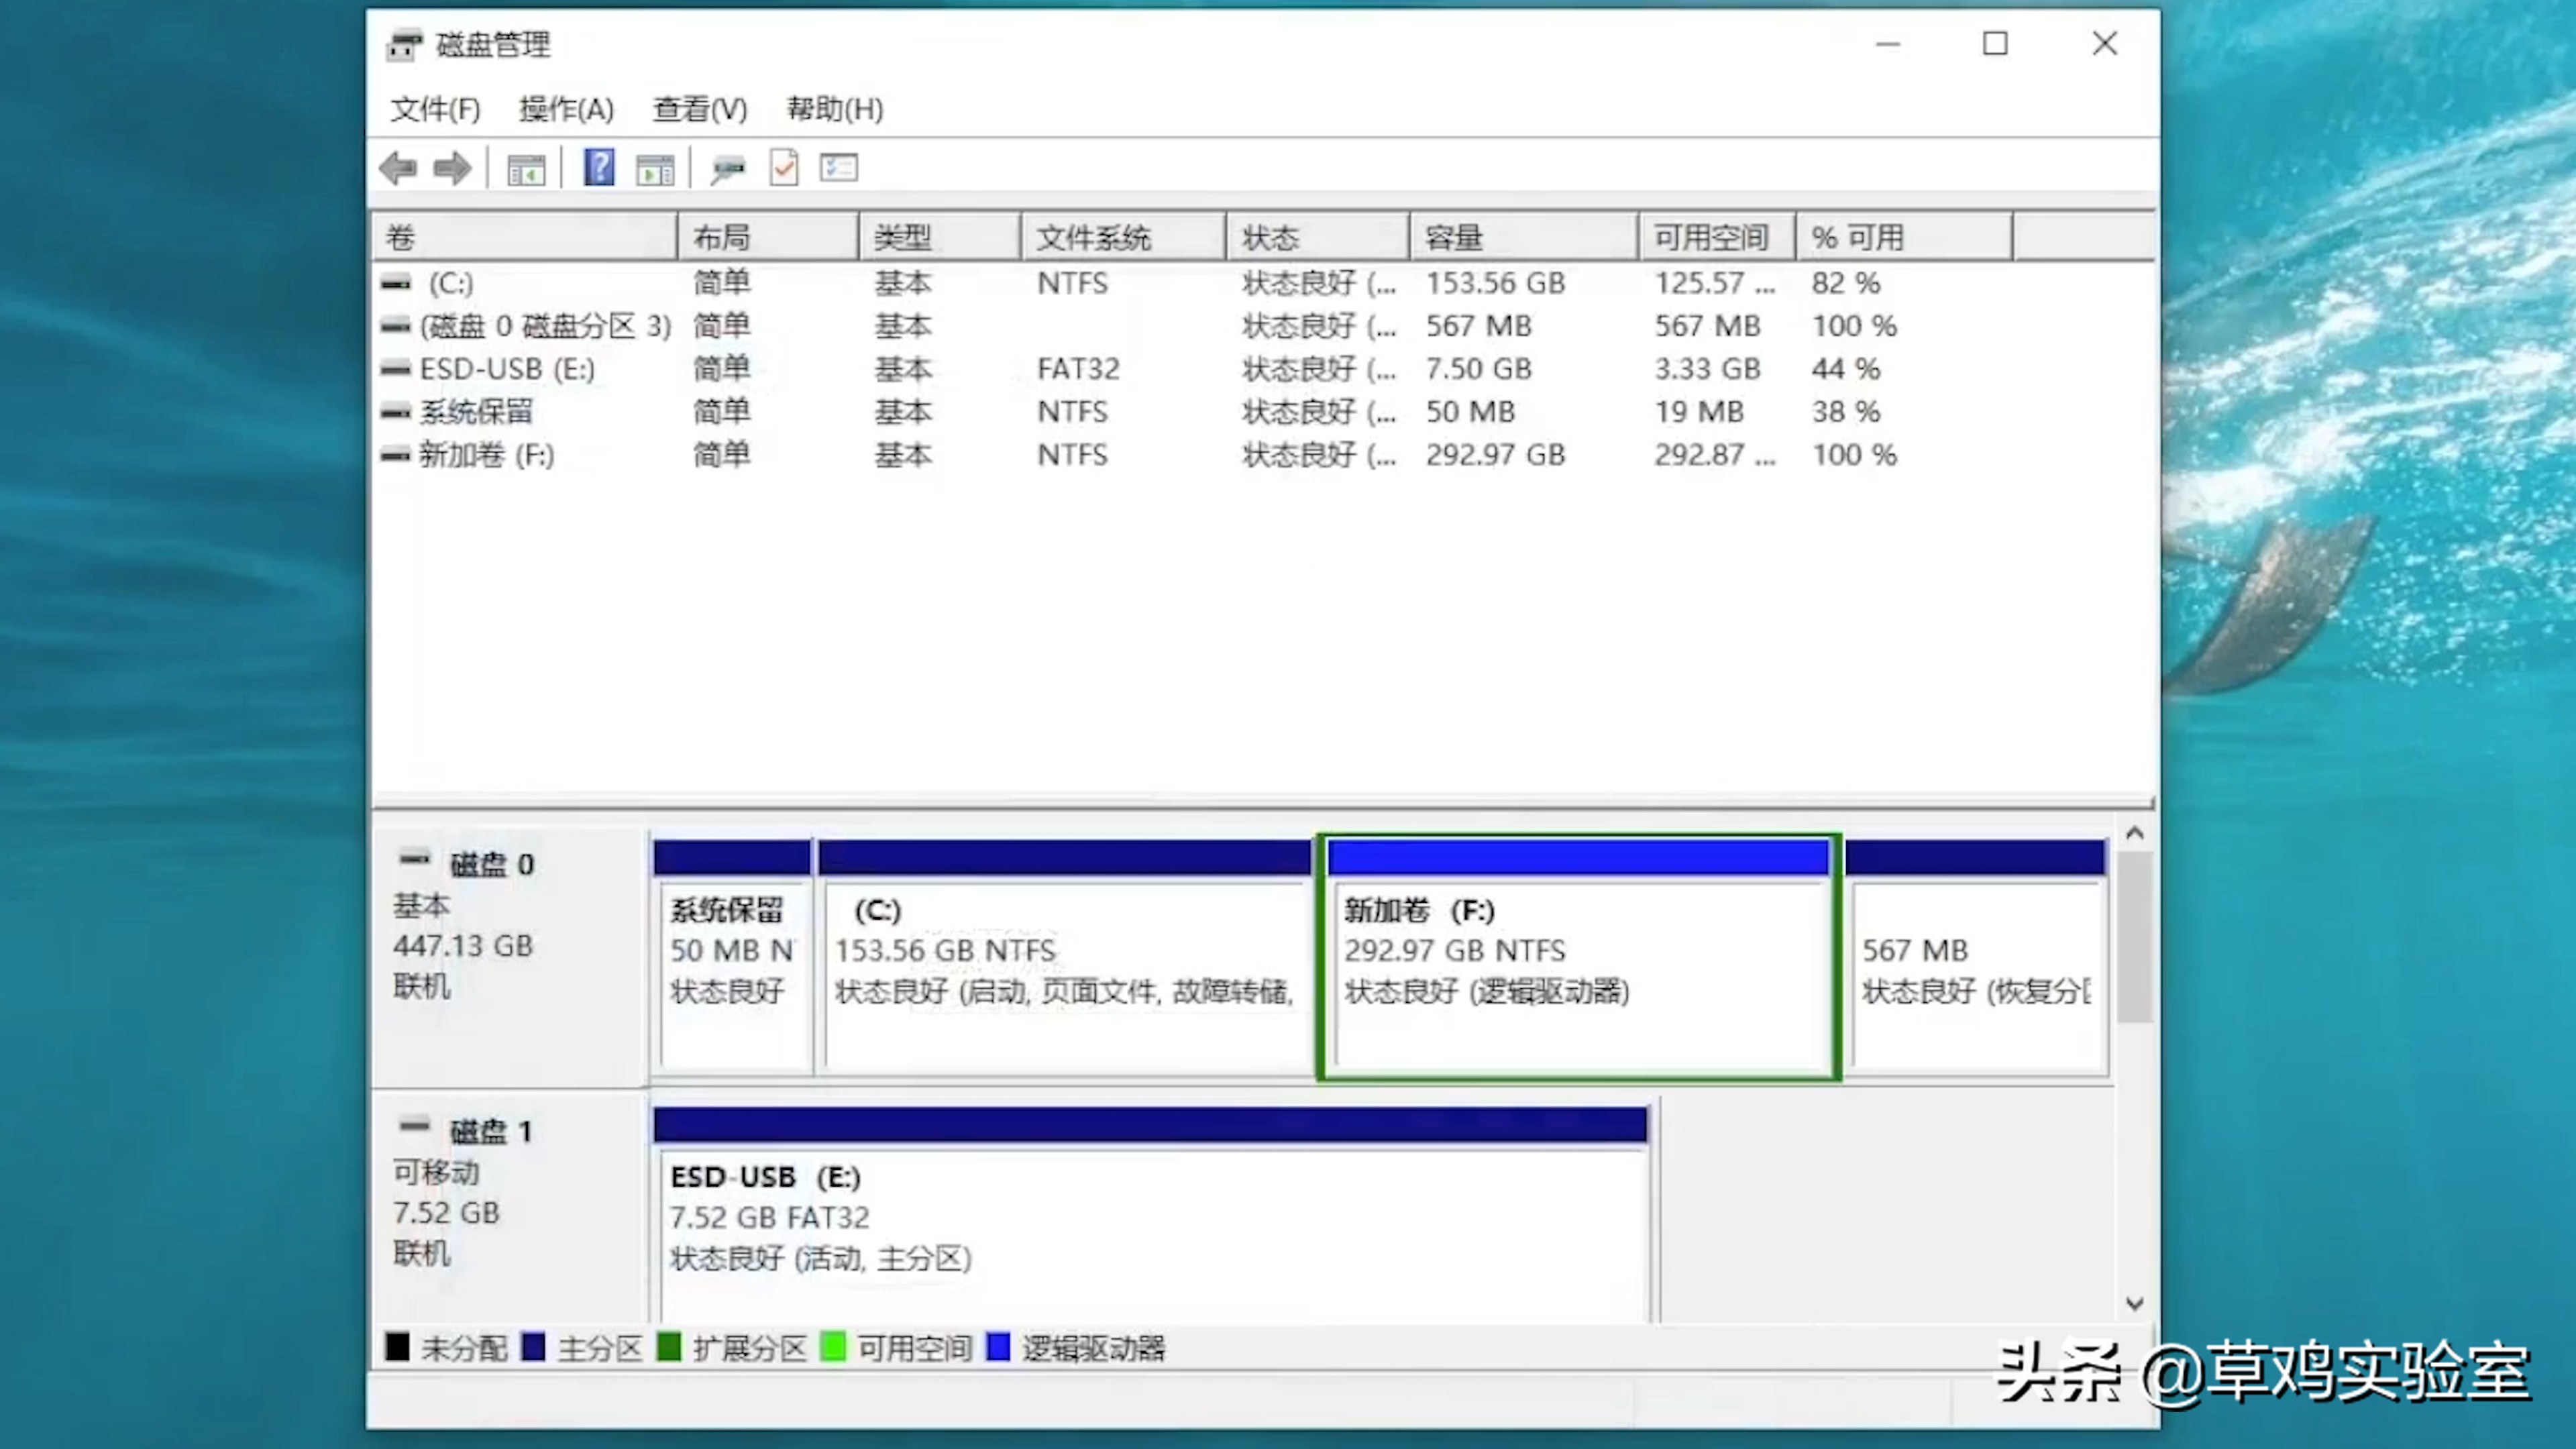Click the Disk Management title bar icon

(404, 45)
